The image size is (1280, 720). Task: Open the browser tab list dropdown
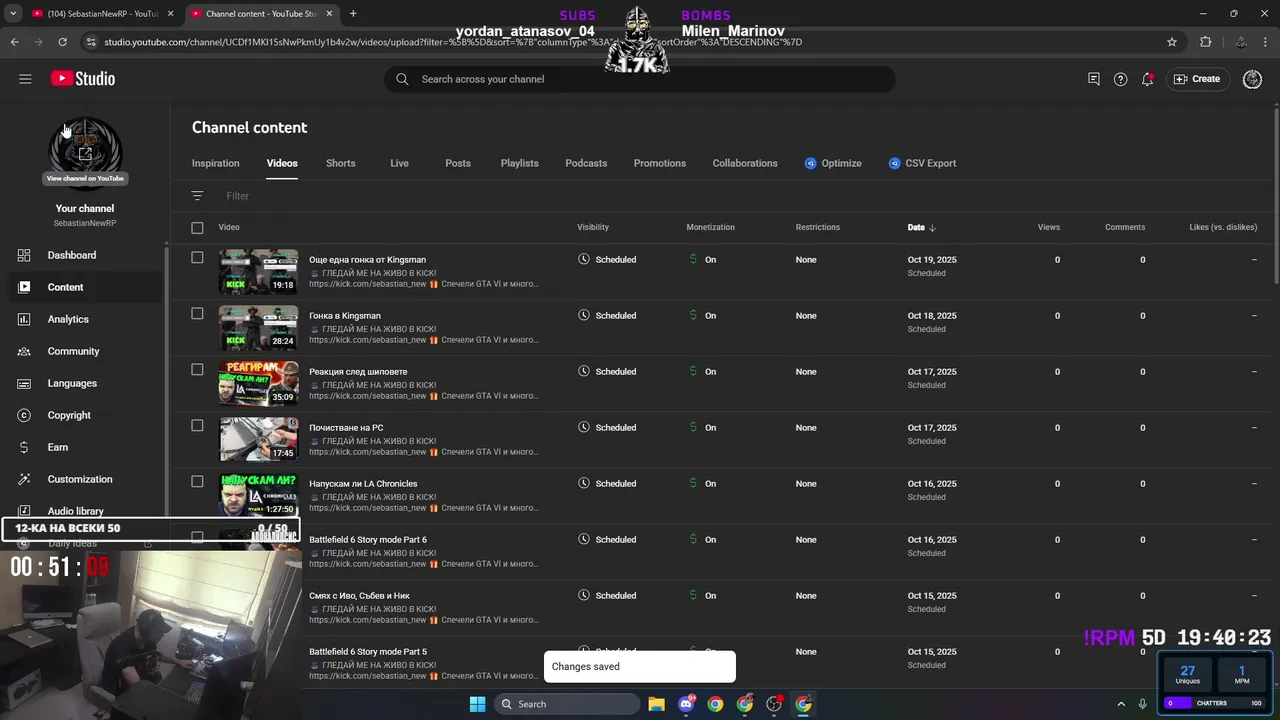pos(13,14)
